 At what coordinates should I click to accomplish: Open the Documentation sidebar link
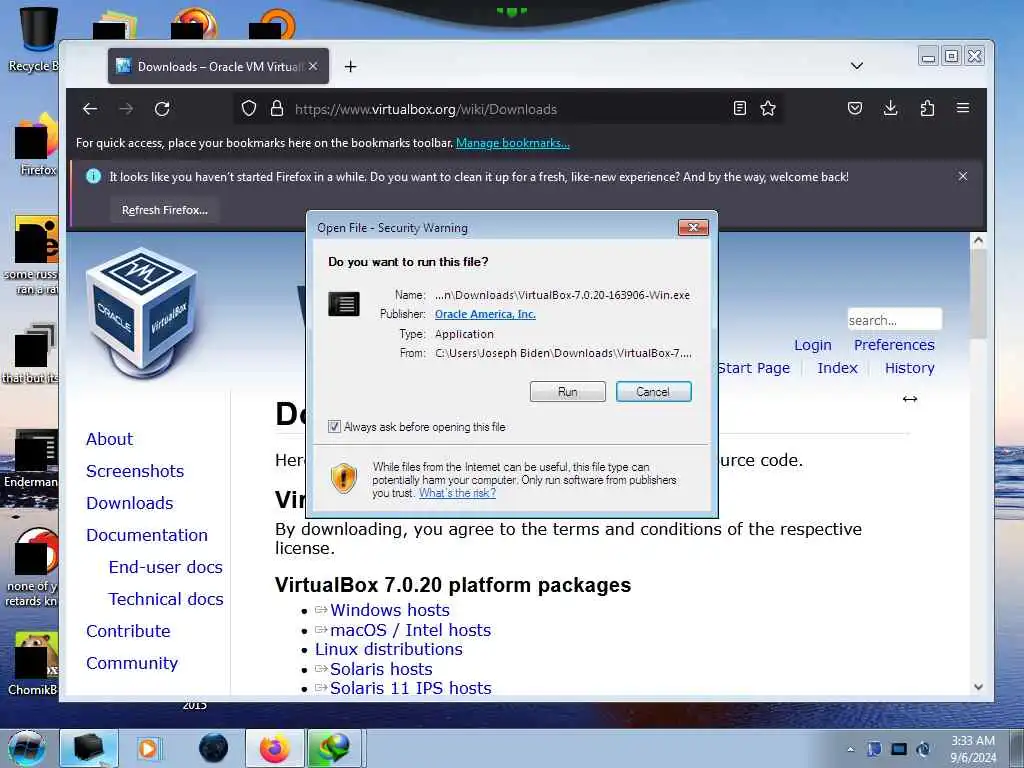pos(147,536)
